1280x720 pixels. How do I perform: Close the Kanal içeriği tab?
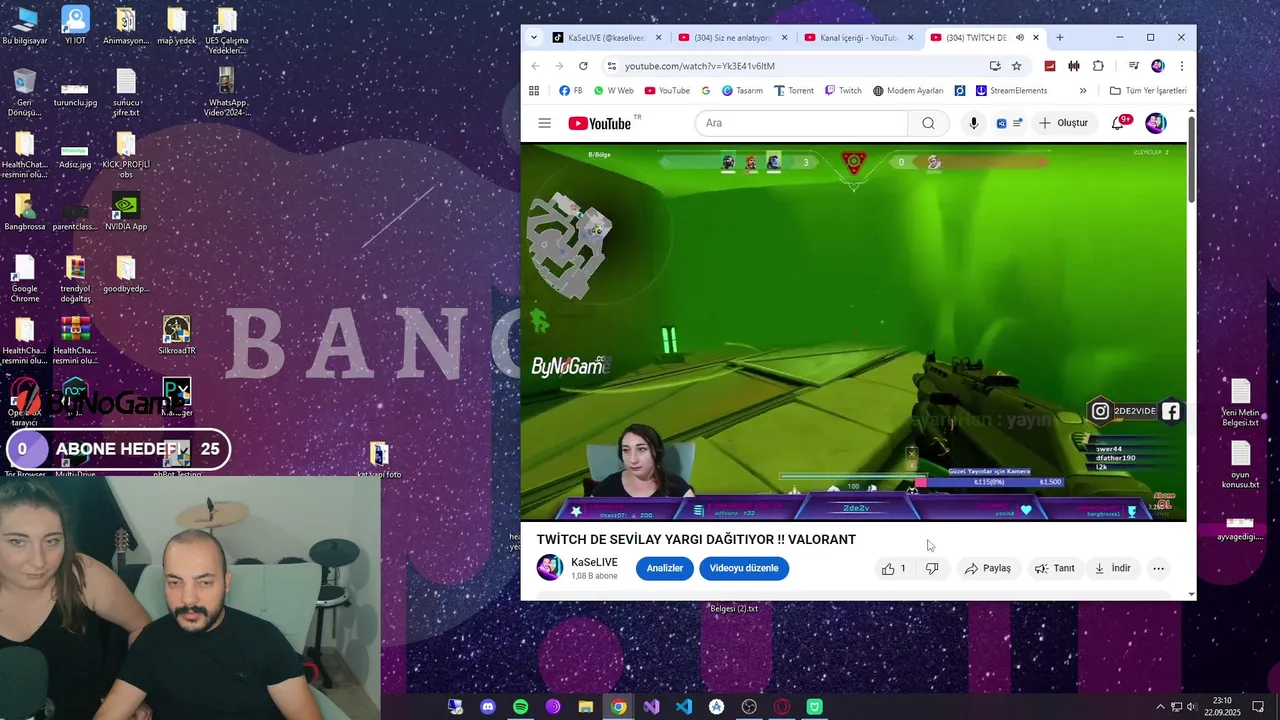(x=910, y=38)
